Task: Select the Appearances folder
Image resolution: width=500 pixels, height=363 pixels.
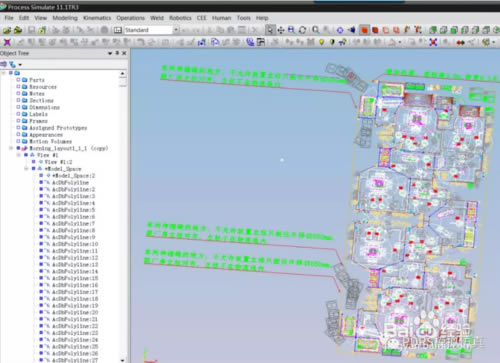Action: point(46,135)
